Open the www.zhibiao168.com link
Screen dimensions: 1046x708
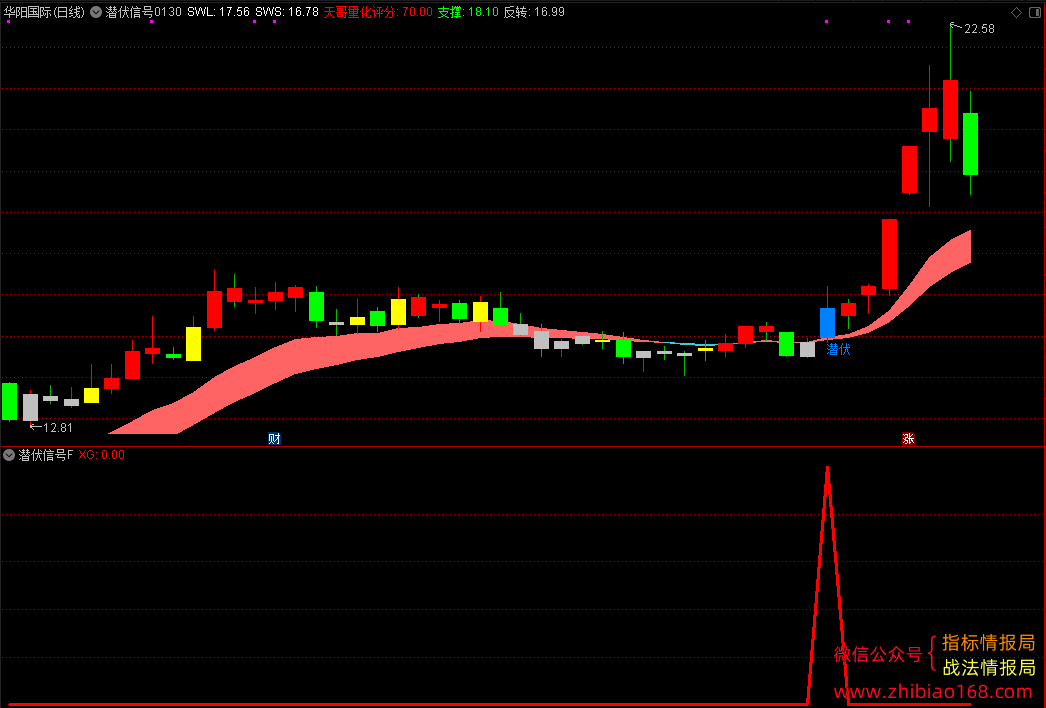click(x=933, y=691)
